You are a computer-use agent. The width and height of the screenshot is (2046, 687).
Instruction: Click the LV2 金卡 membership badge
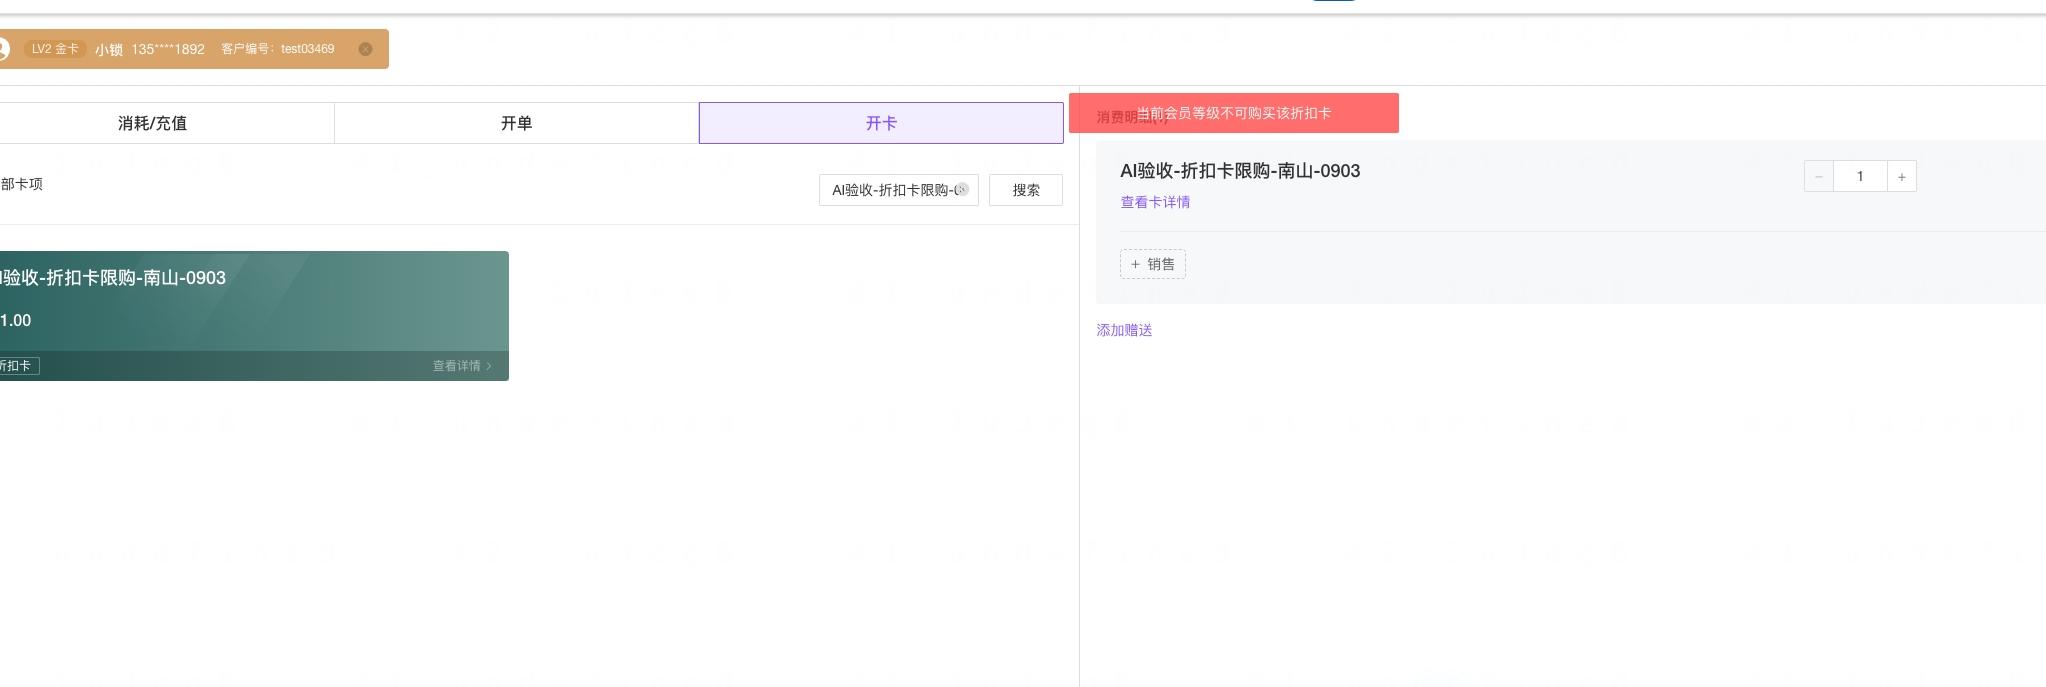pos(54,49)
